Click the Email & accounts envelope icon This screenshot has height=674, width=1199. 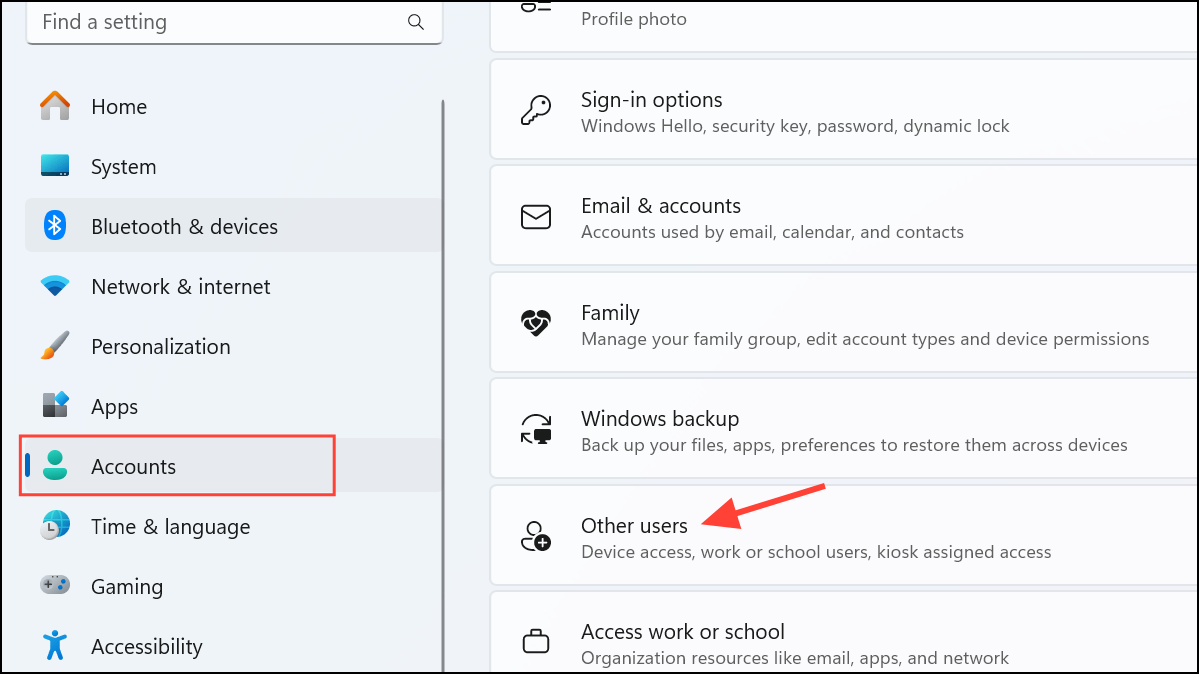pos(537,216)
